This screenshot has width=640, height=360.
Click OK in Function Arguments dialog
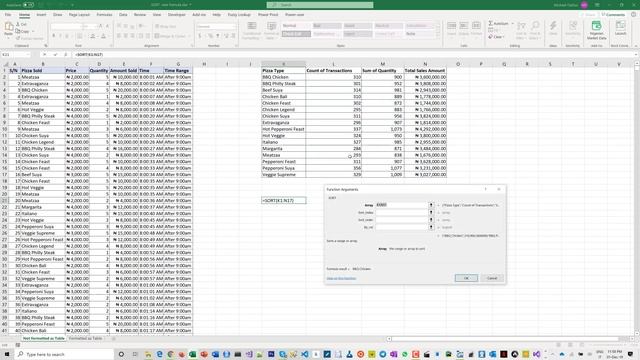pyautogui.click(x=466, y=278)
